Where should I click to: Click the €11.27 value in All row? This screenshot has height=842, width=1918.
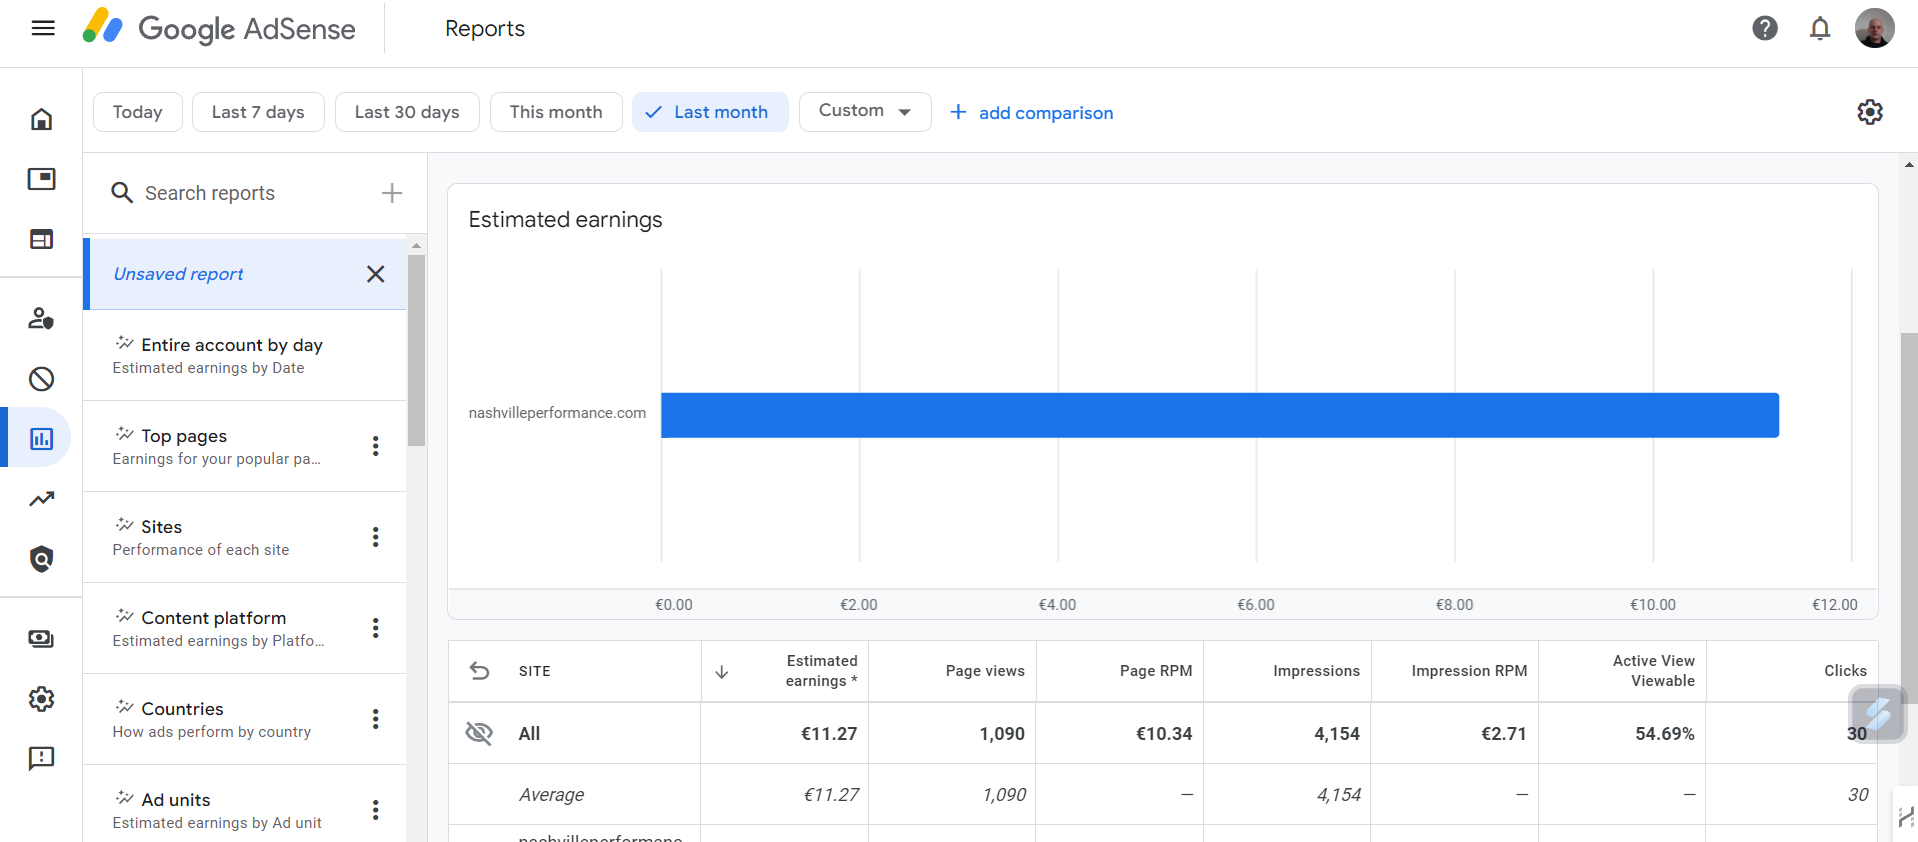point(829,734)
